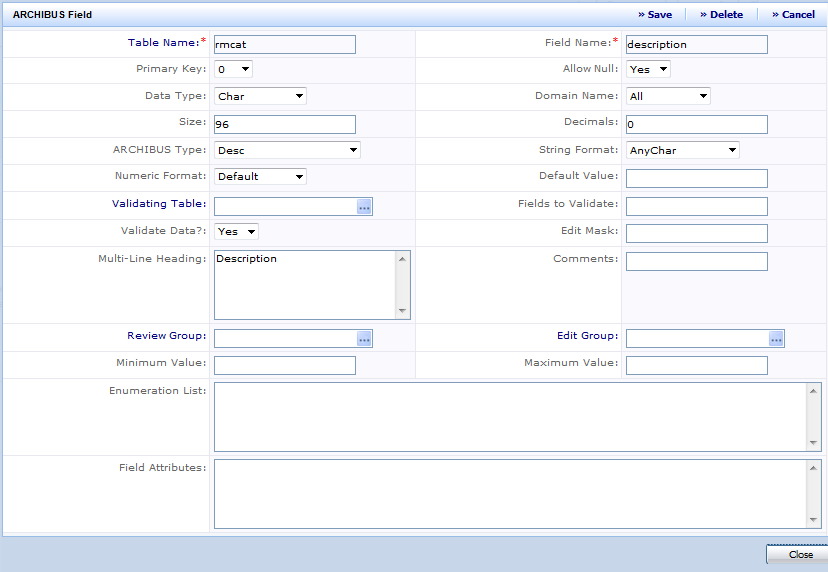Toggle the Validate Data dropdown
The height and width of the screenshot is (572, 828).
point(236,231)
